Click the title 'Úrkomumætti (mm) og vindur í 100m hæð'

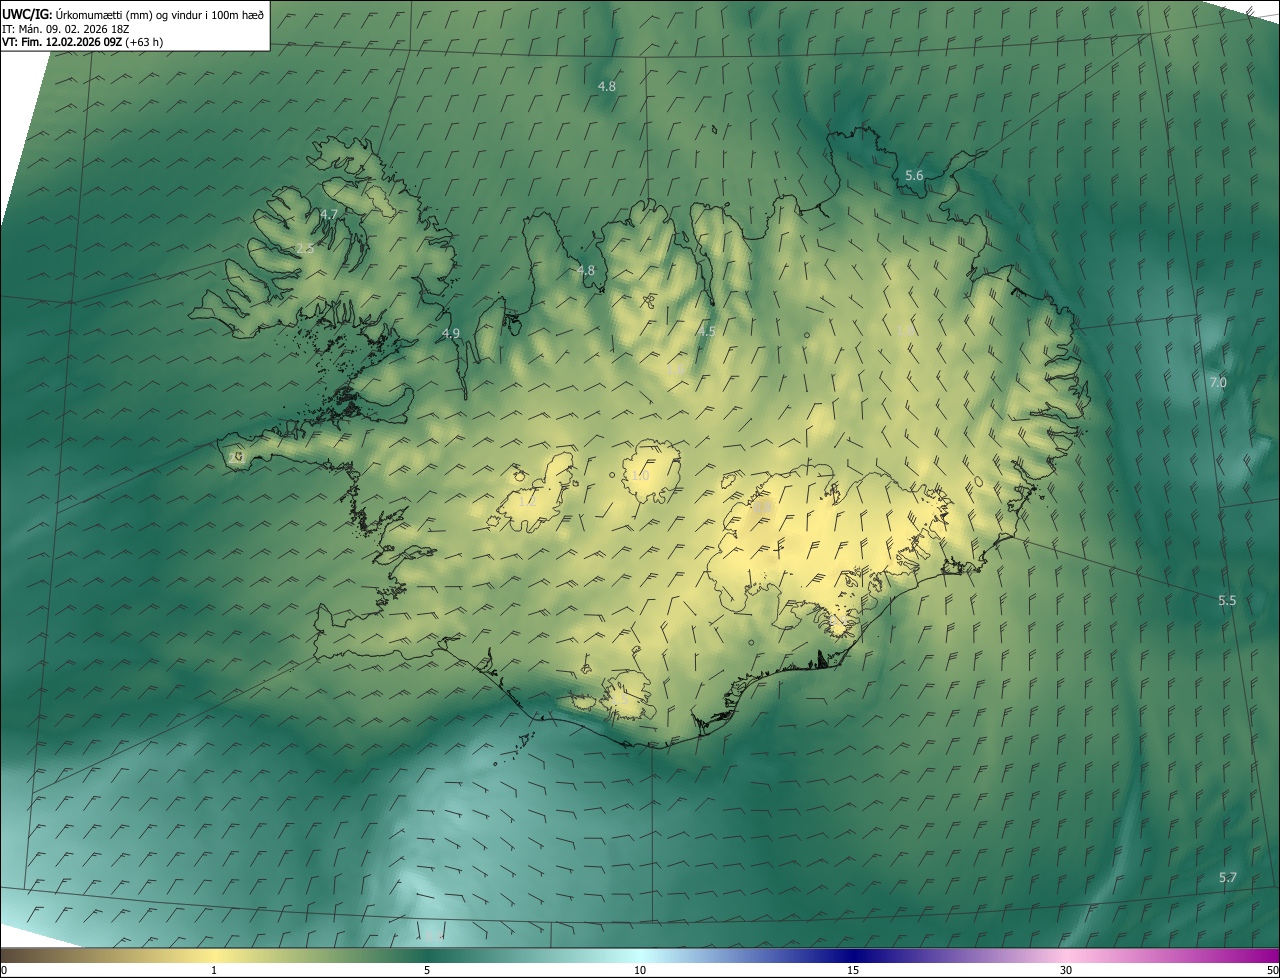[160, 14]
